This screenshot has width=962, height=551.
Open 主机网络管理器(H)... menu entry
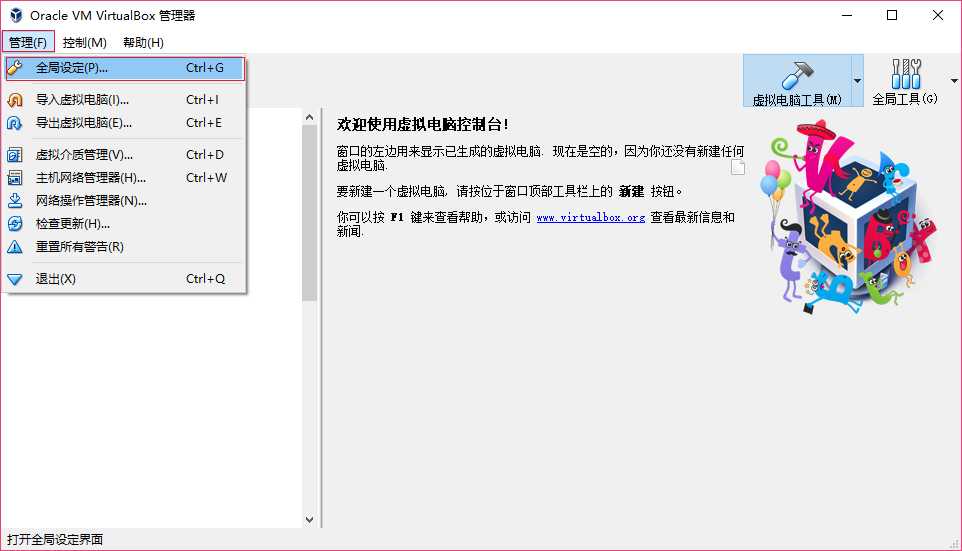coord(125,178)
